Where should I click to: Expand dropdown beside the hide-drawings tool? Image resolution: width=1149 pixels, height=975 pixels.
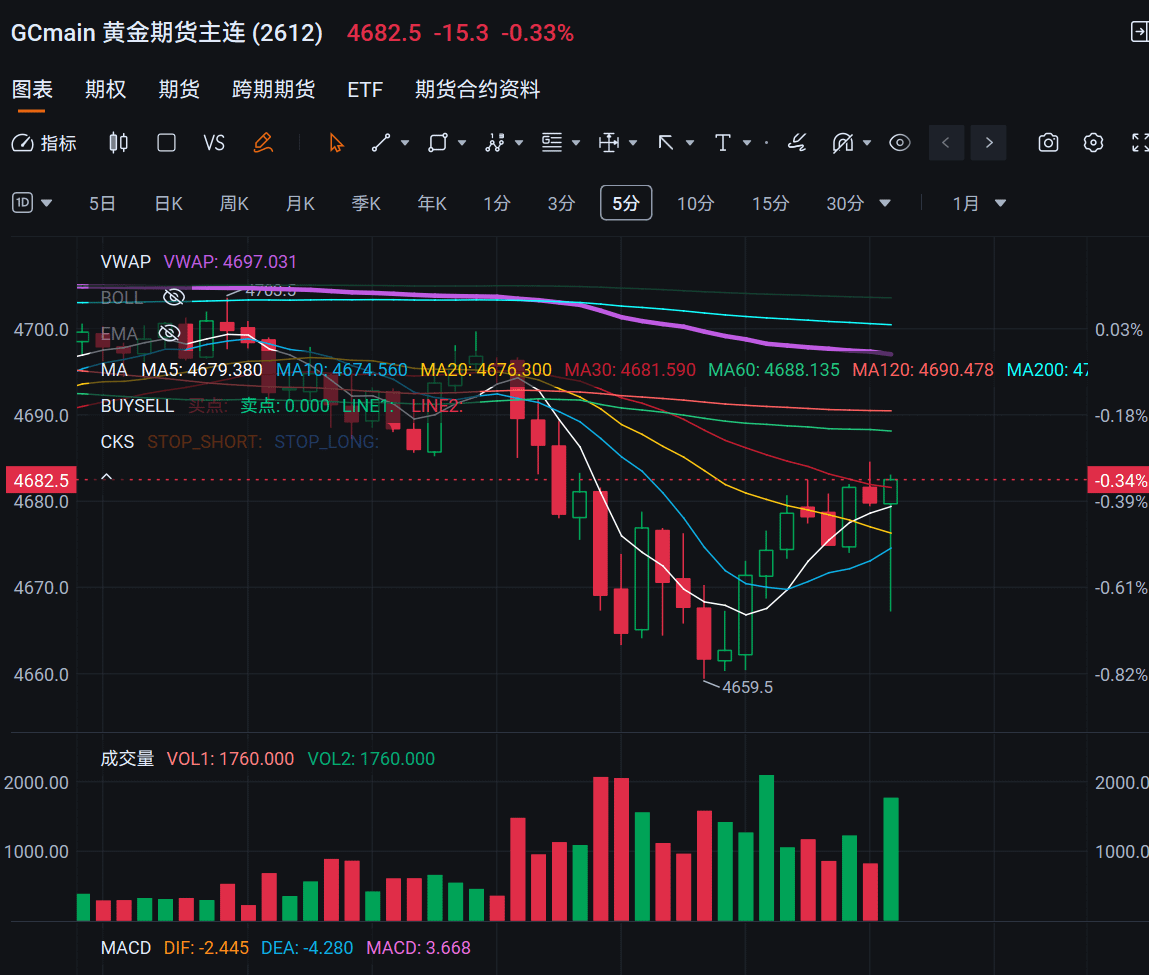(867, 143)
